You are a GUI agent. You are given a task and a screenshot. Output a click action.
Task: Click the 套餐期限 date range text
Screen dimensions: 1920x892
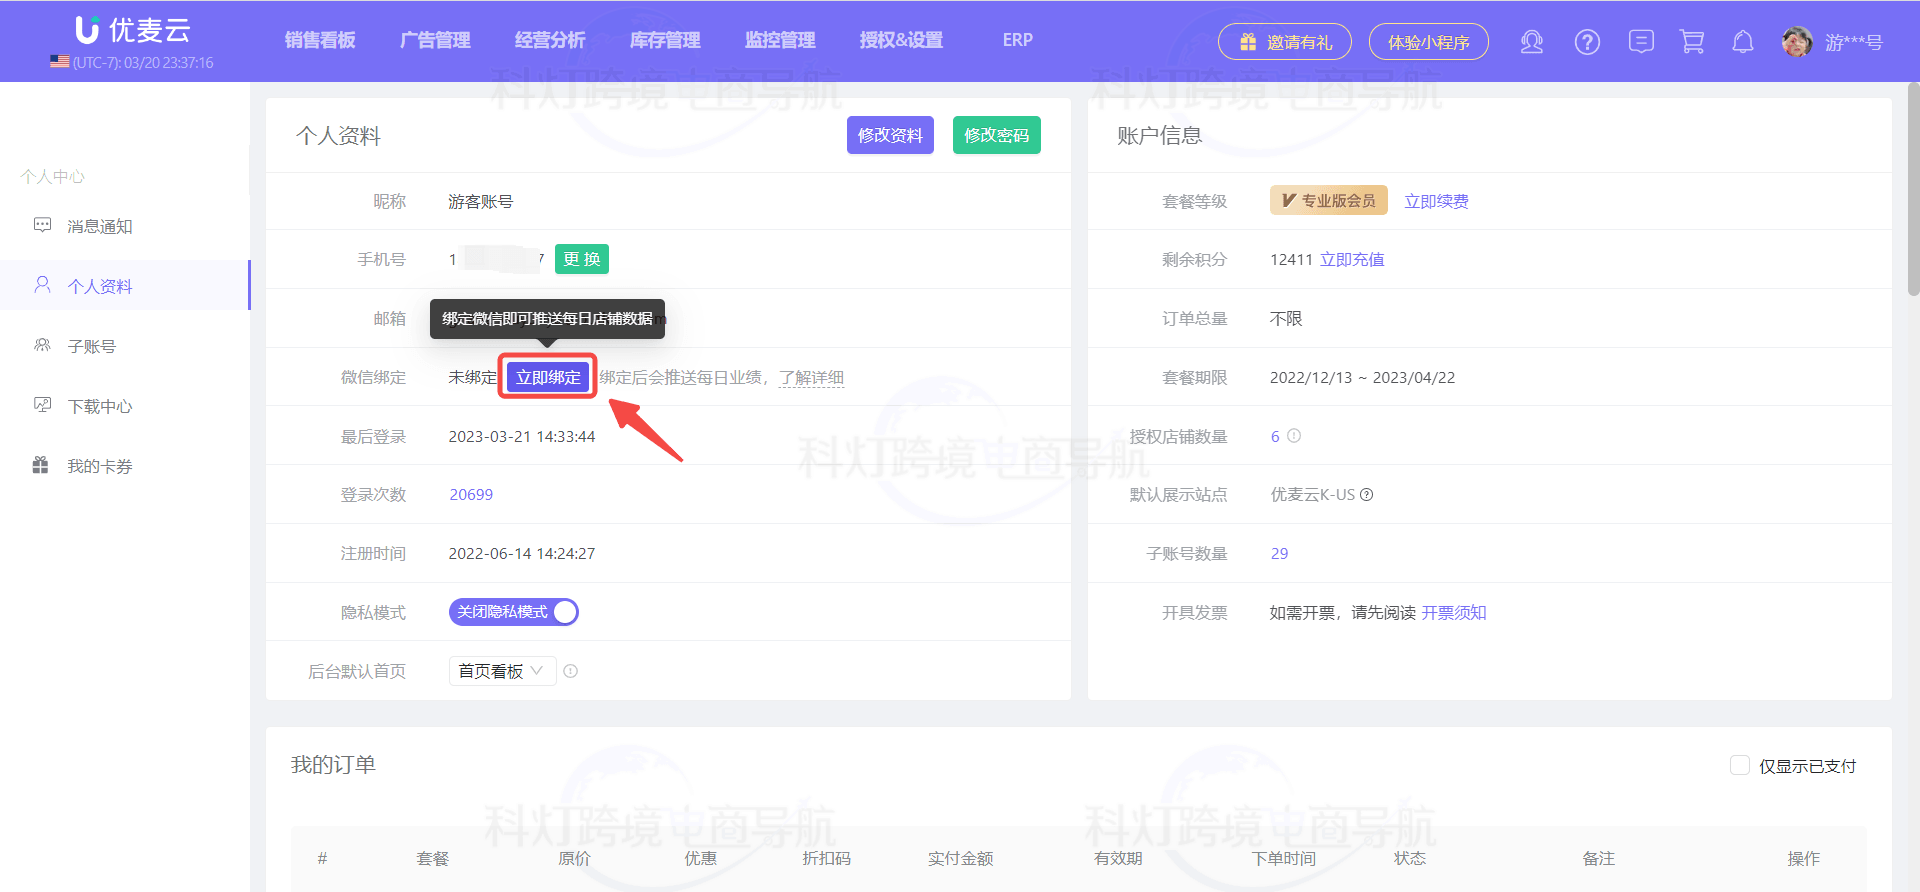[1362, 377]
